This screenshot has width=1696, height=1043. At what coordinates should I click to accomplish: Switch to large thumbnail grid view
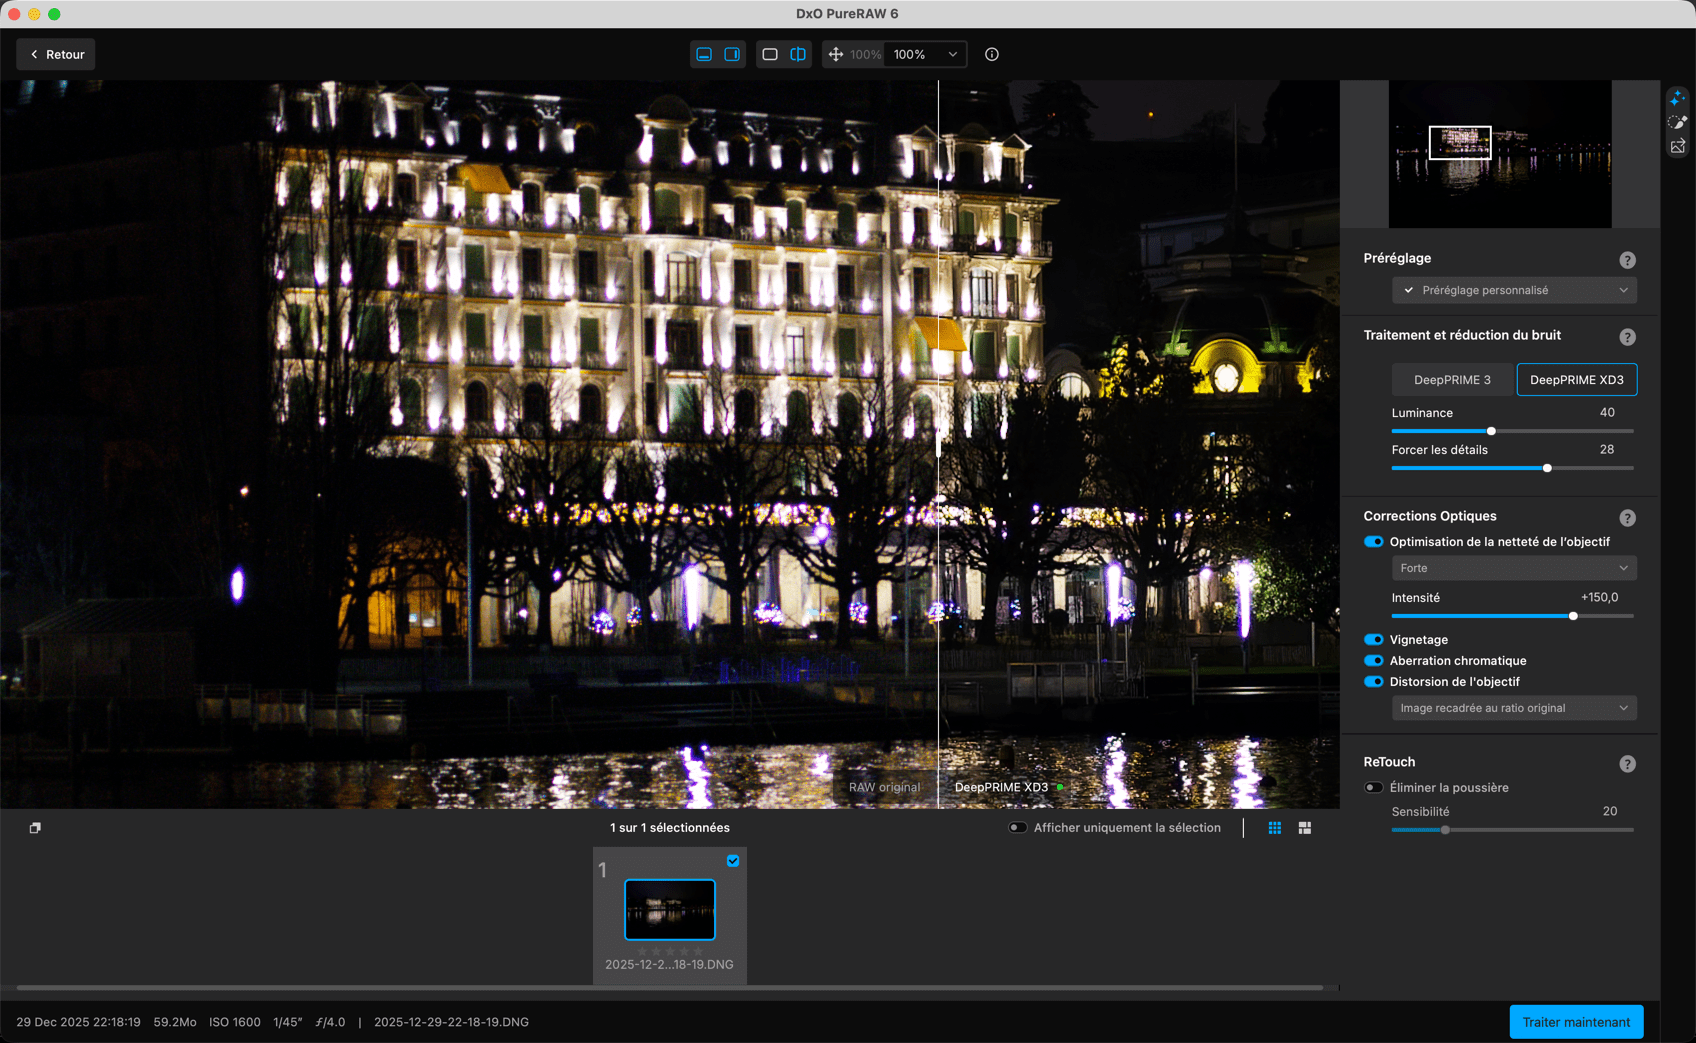click(x=1305, y=828)
